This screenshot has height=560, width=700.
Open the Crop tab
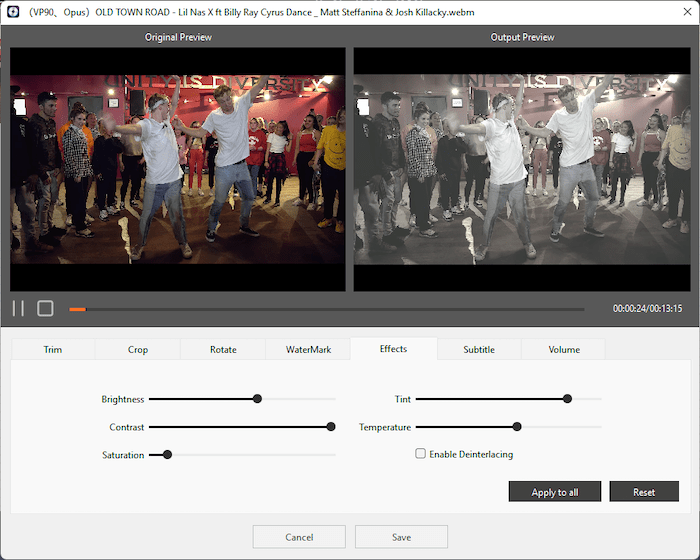(138, 349)
